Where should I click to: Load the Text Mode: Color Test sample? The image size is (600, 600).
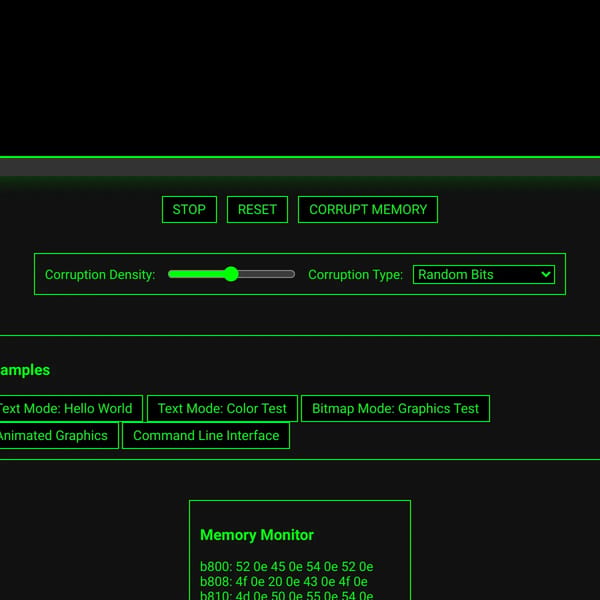tap(222, 408)
